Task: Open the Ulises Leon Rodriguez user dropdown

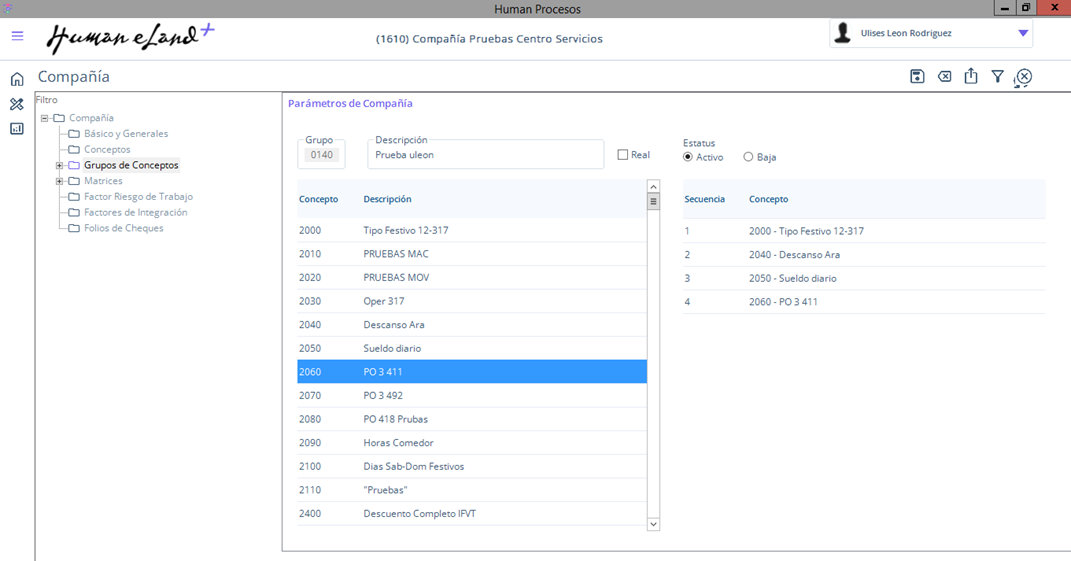Action: (1022, 33)
